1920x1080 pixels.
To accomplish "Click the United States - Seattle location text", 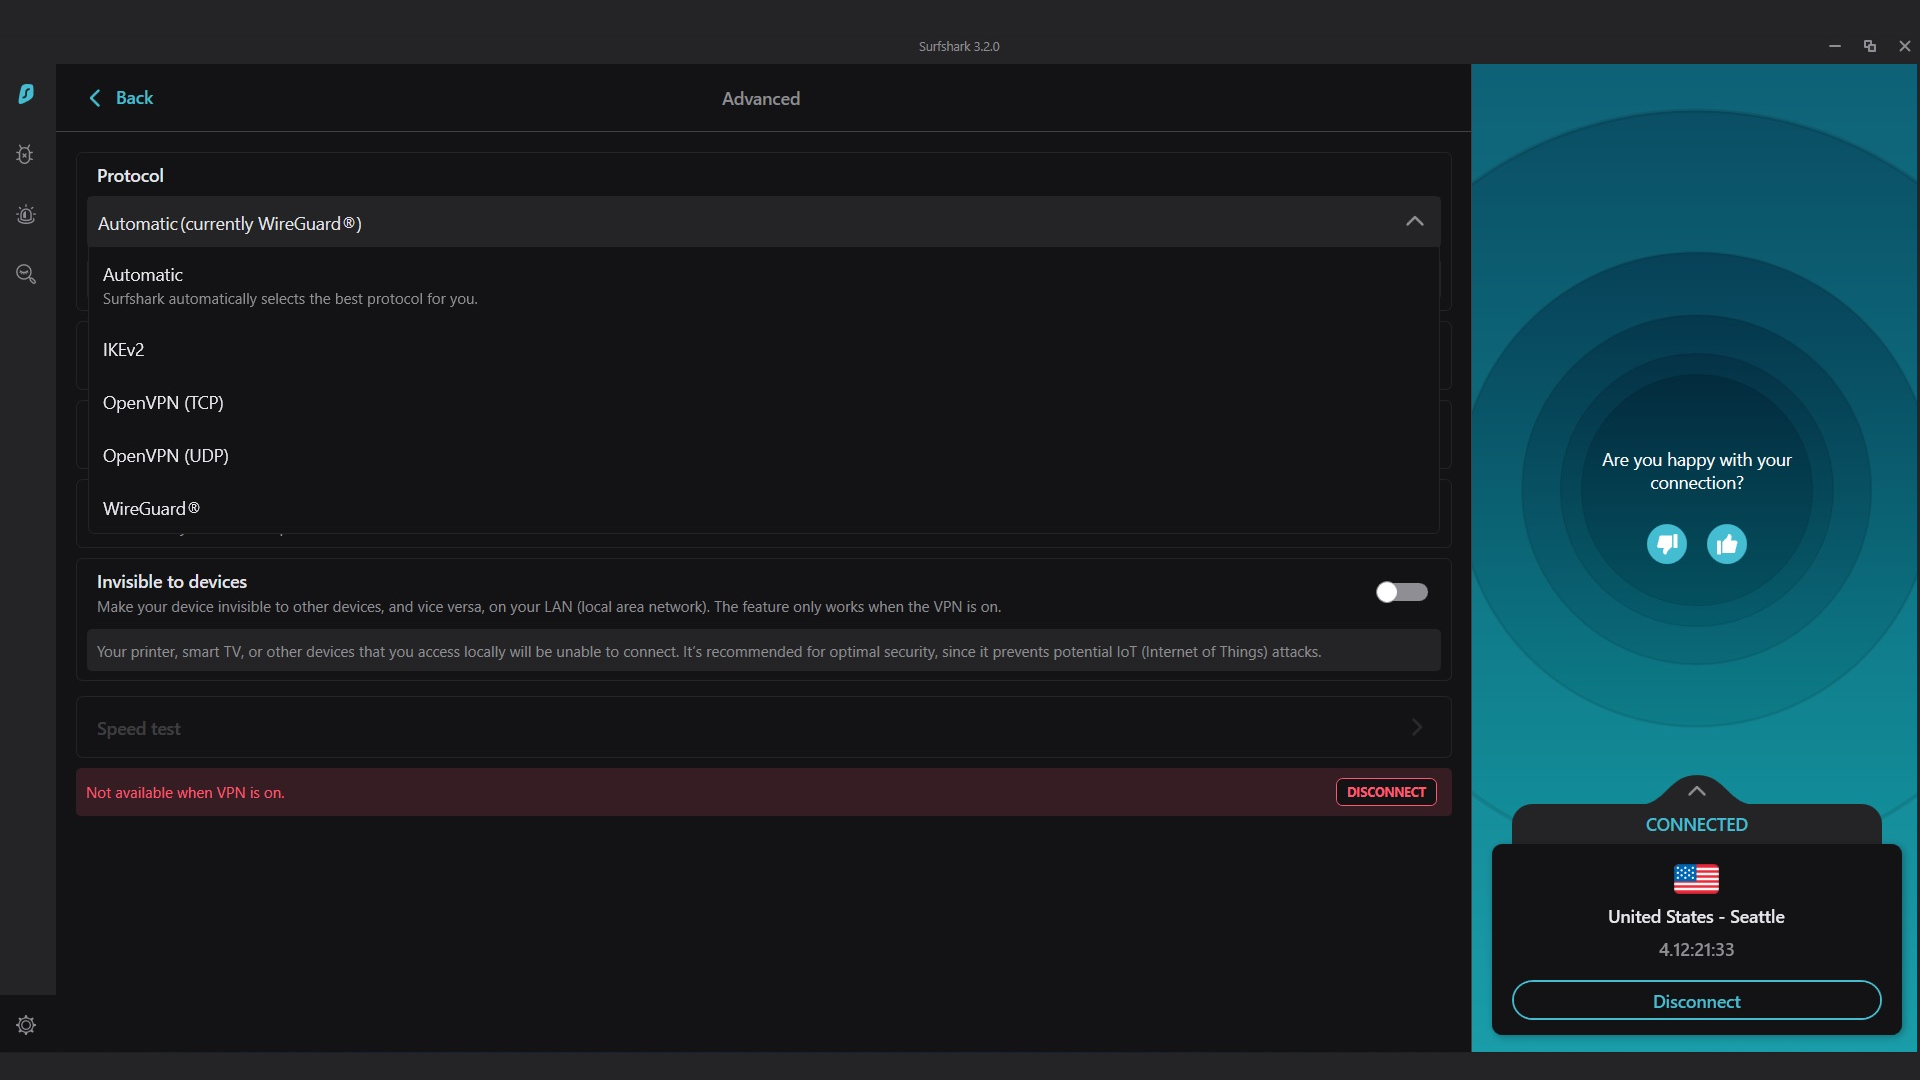I will (x=1696, y=917).
